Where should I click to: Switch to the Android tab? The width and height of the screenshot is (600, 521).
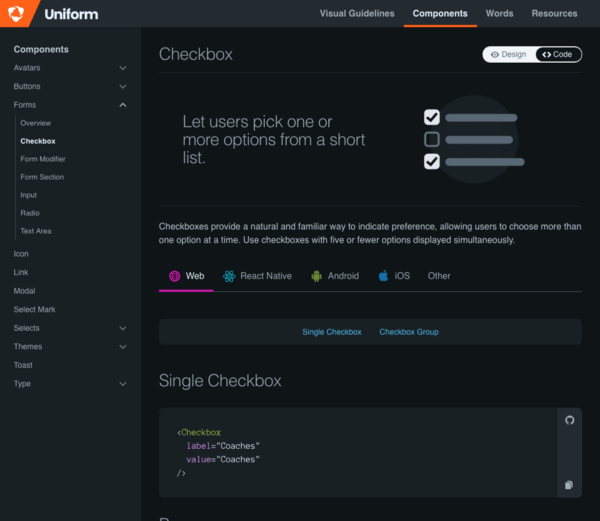[335, 276]
